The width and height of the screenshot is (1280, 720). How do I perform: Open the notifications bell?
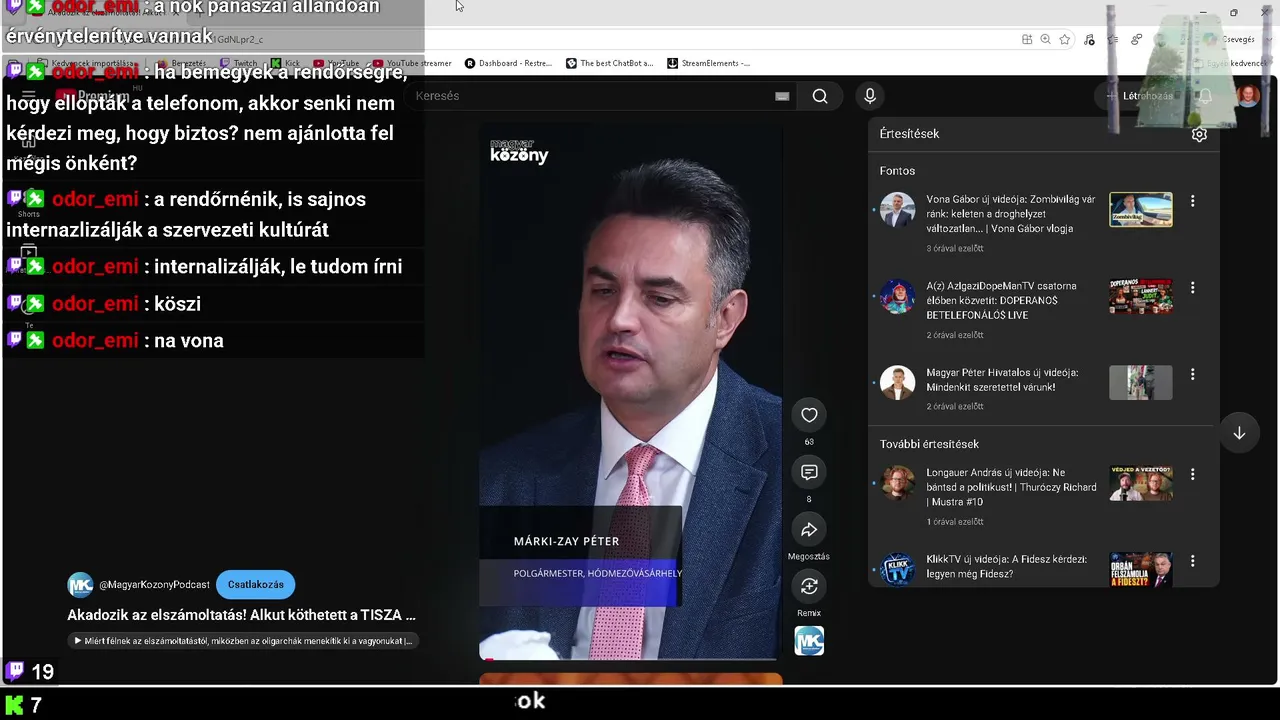click(1205, 96)
